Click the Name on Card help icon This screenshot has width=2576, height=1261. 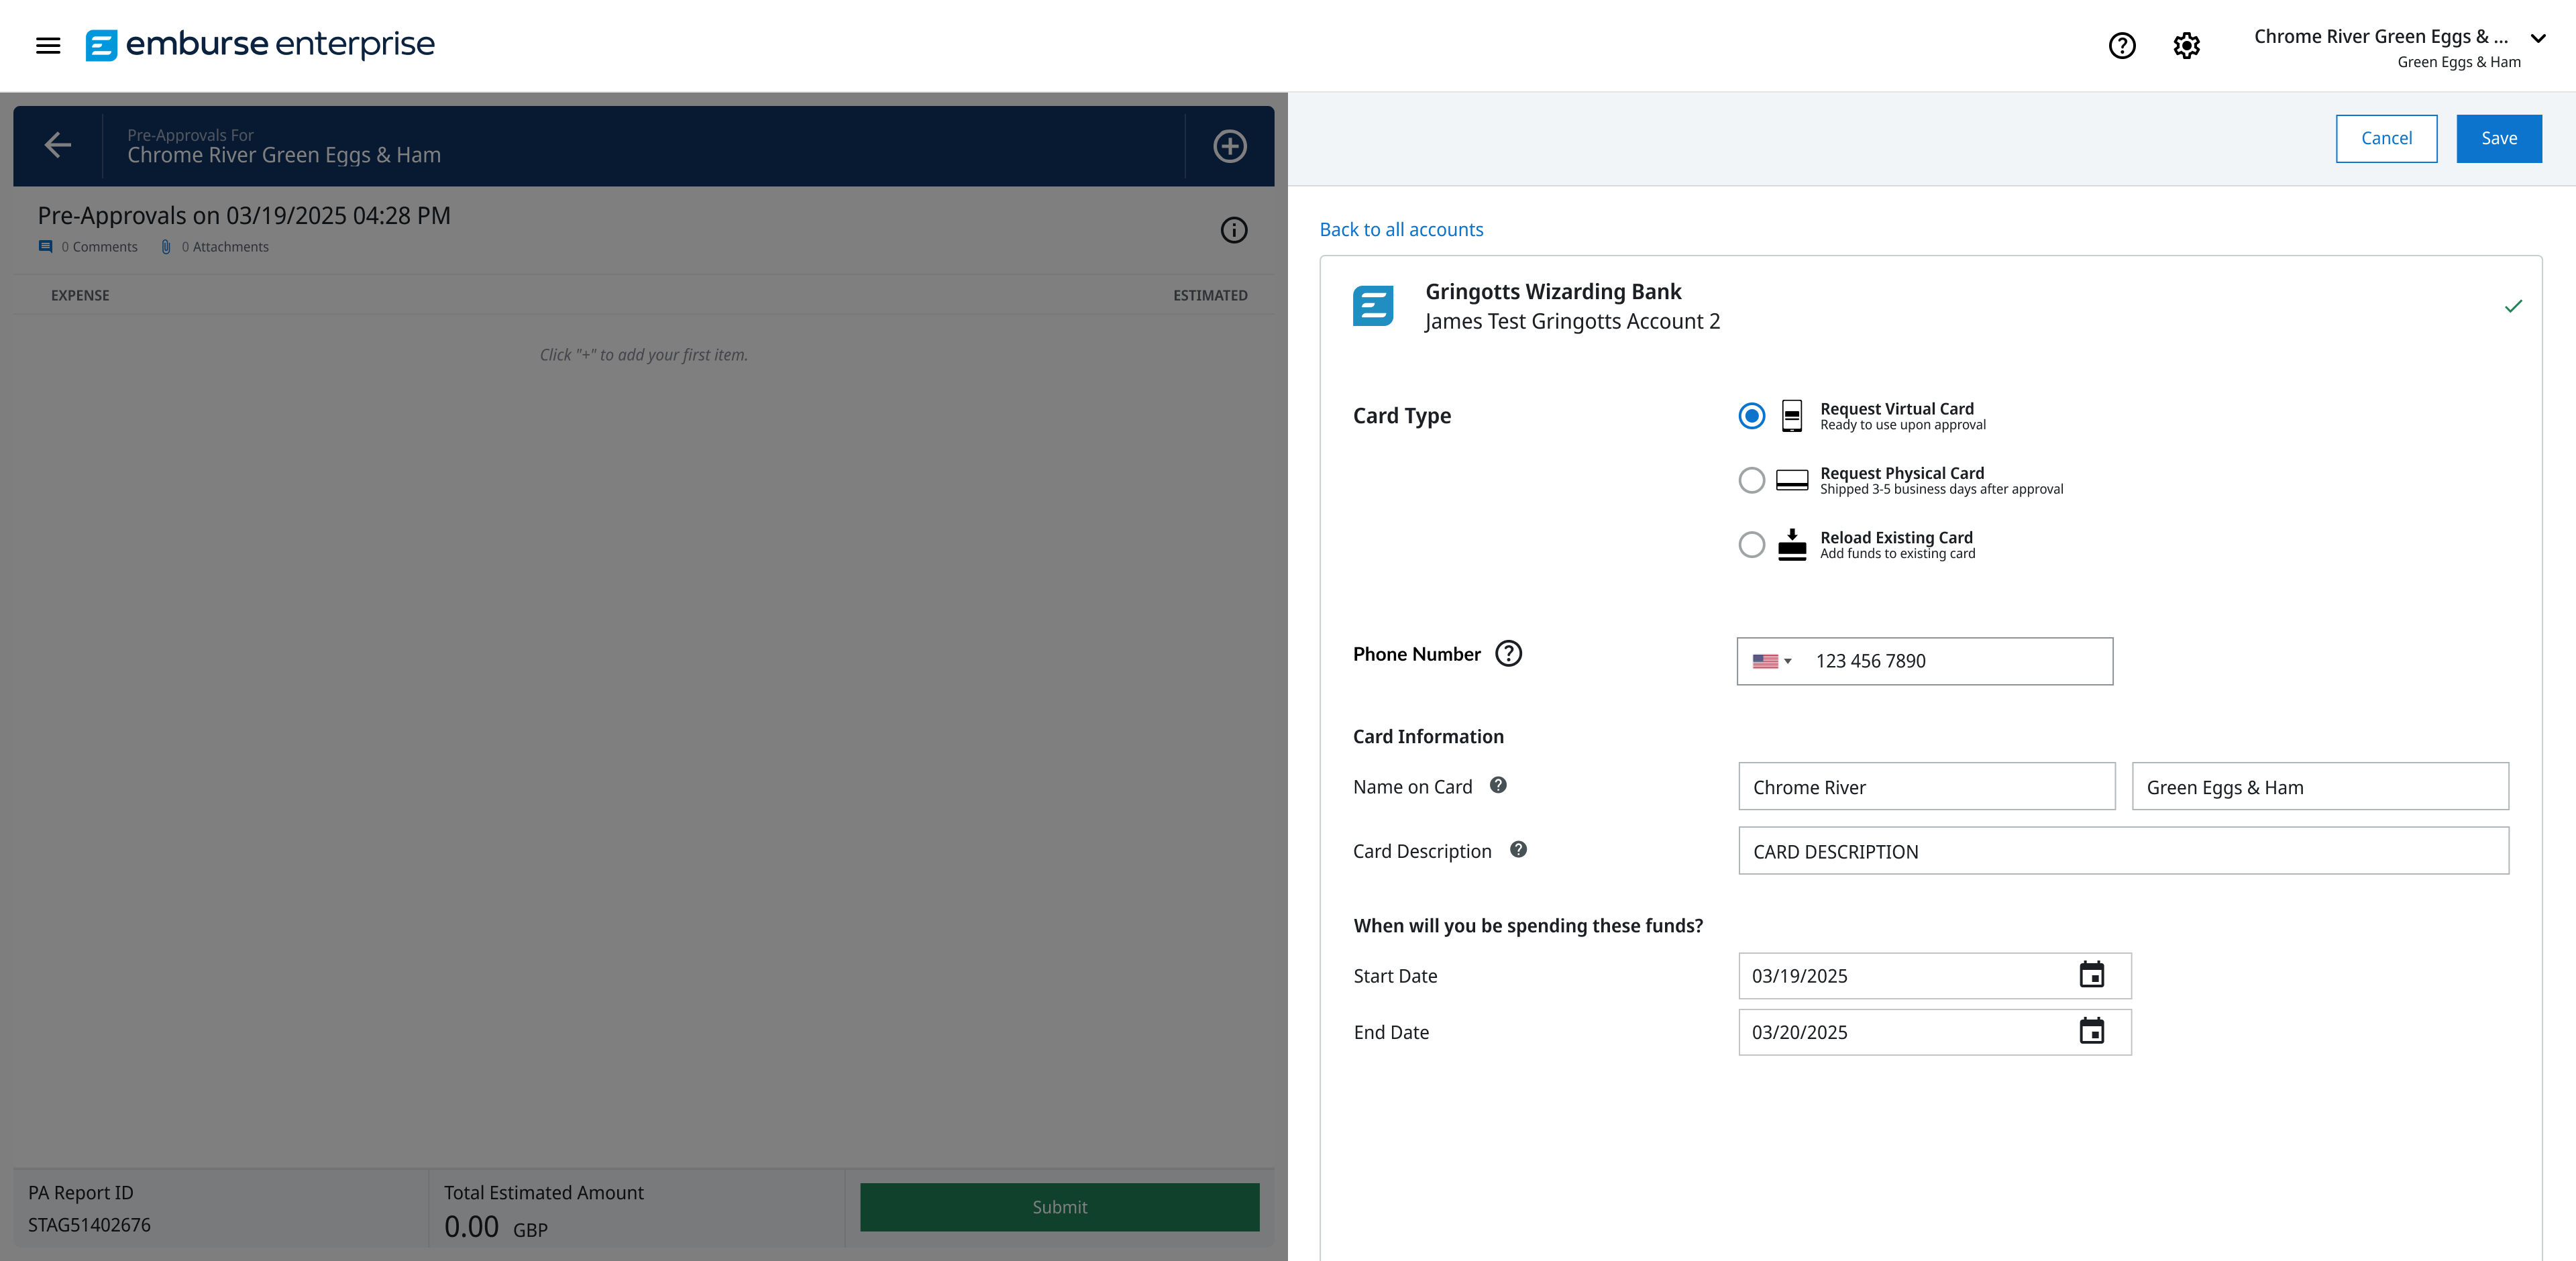coord(1498,786)
